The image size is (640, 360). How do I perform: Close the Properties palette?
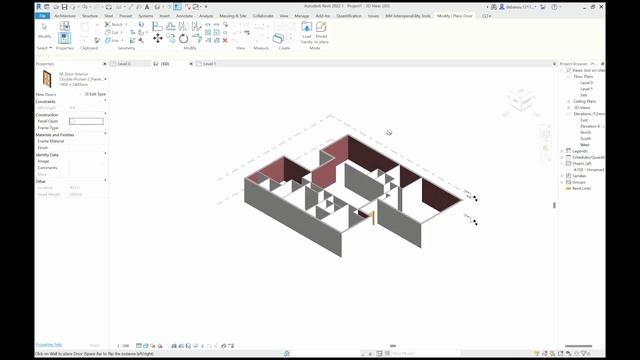click(104, 64)
